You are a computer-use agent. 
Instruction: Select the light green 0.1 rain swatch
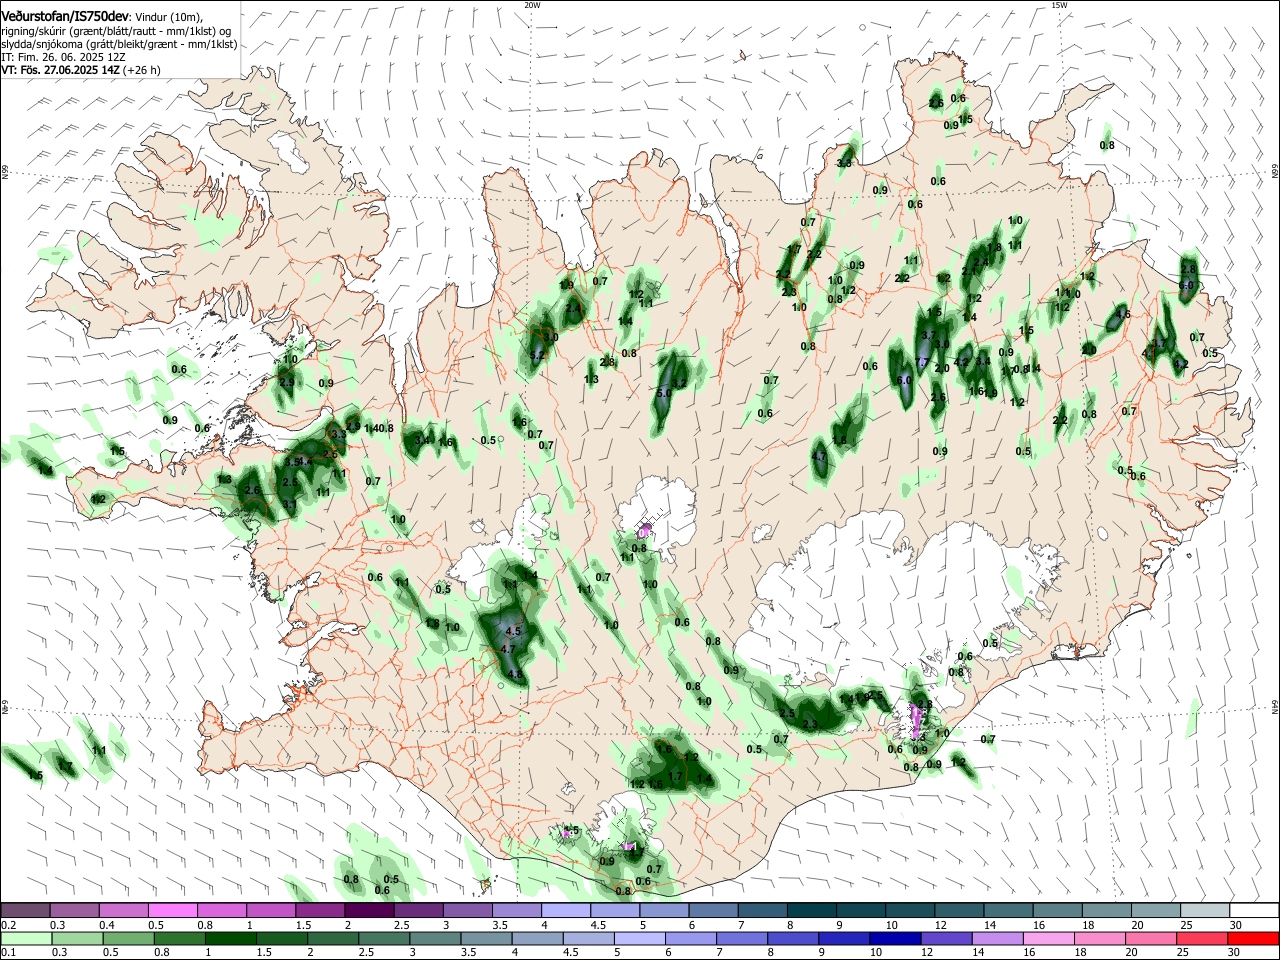pyautogui.click(x=25, y=938)
